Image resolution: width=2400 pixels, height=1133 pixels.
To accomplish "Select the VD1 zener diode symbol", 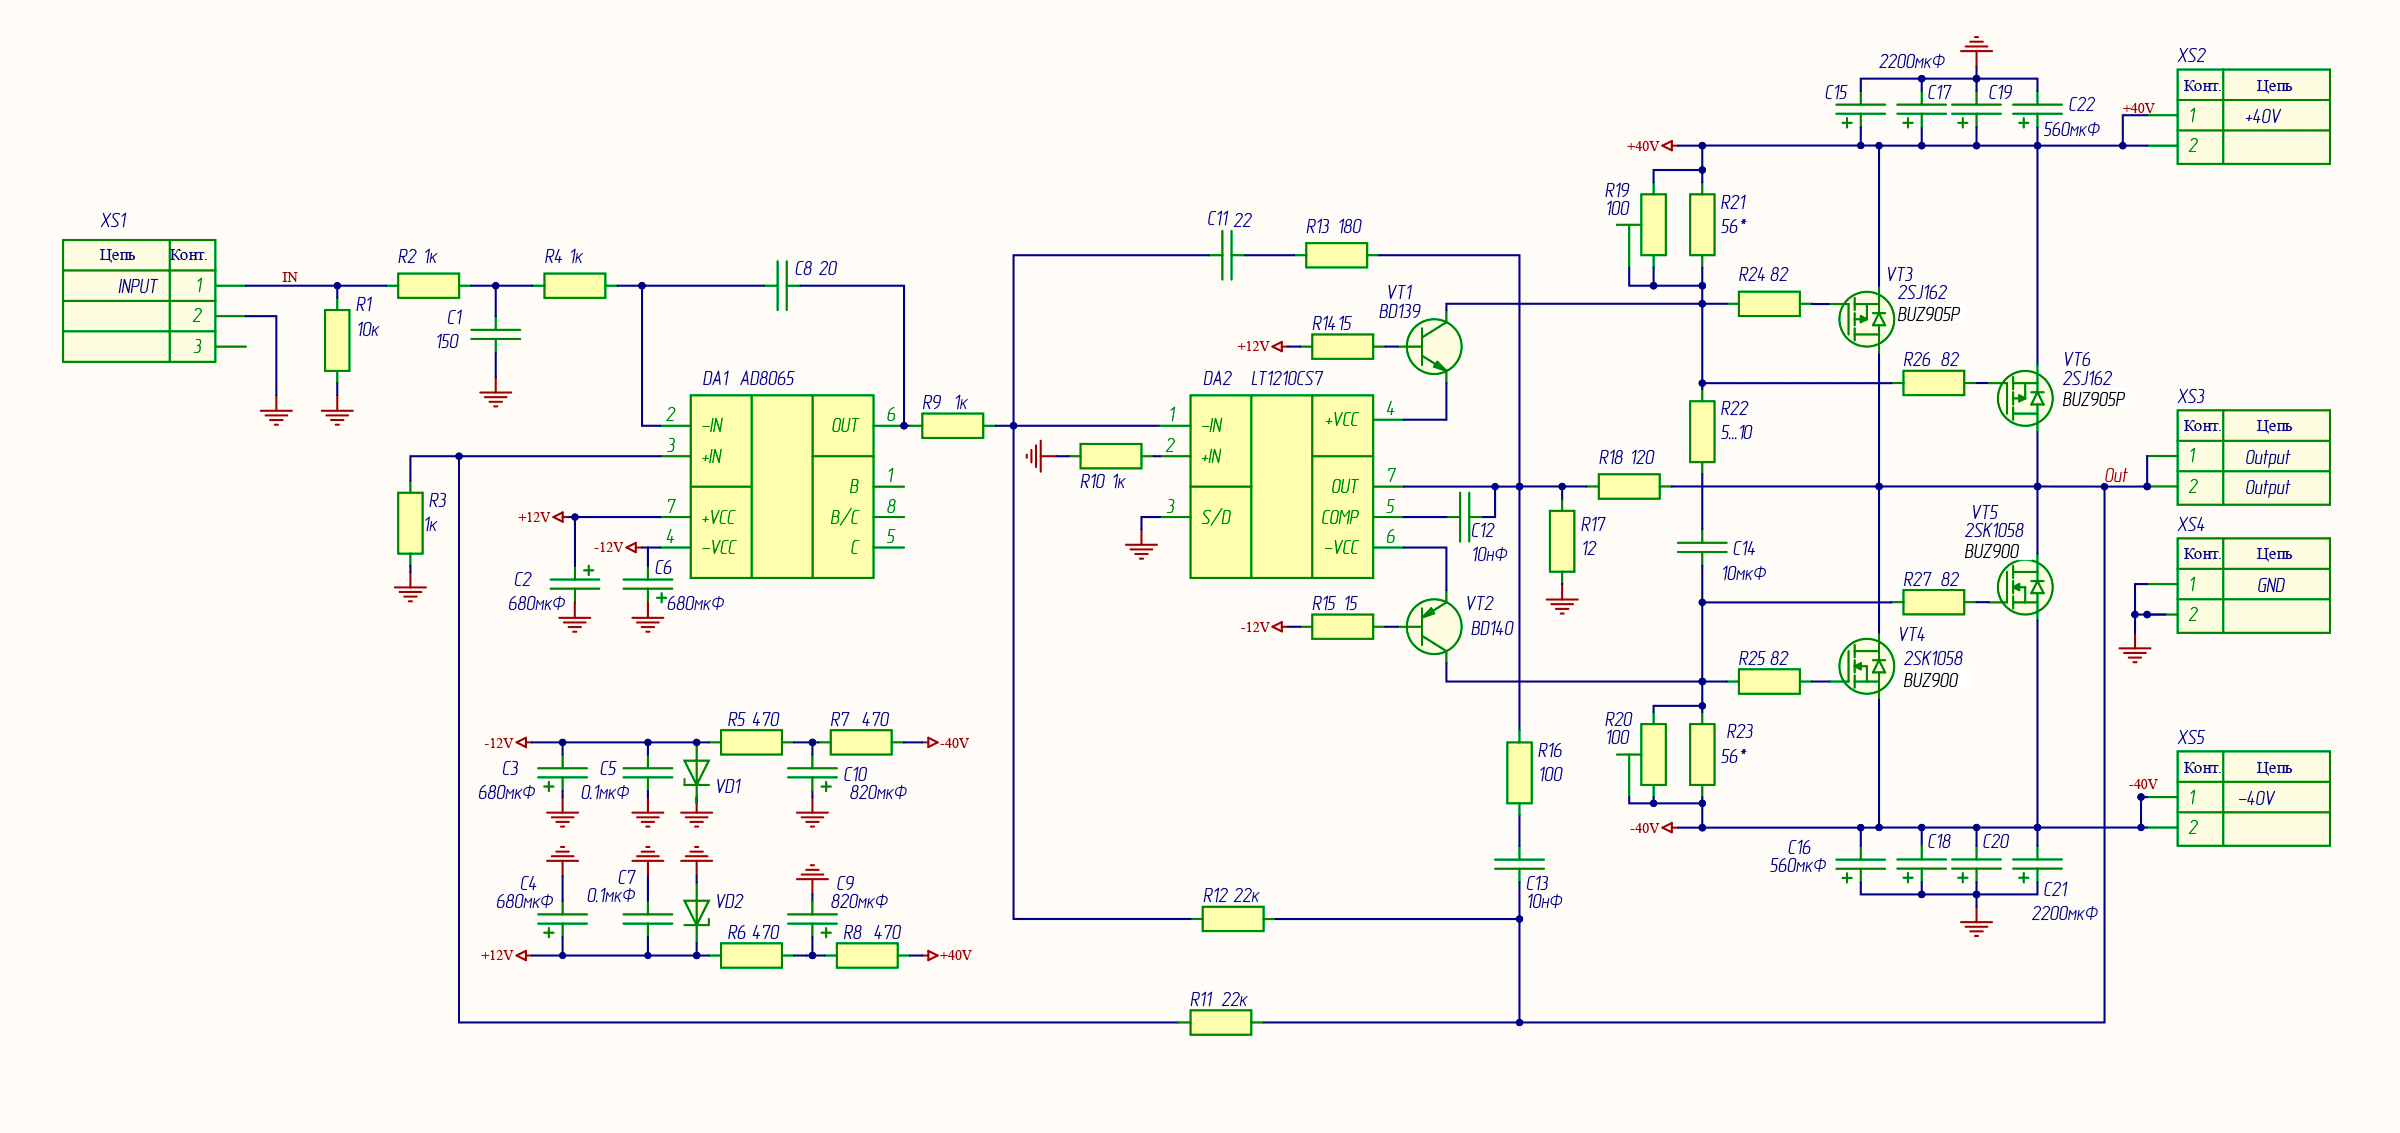I will [696, 773].
